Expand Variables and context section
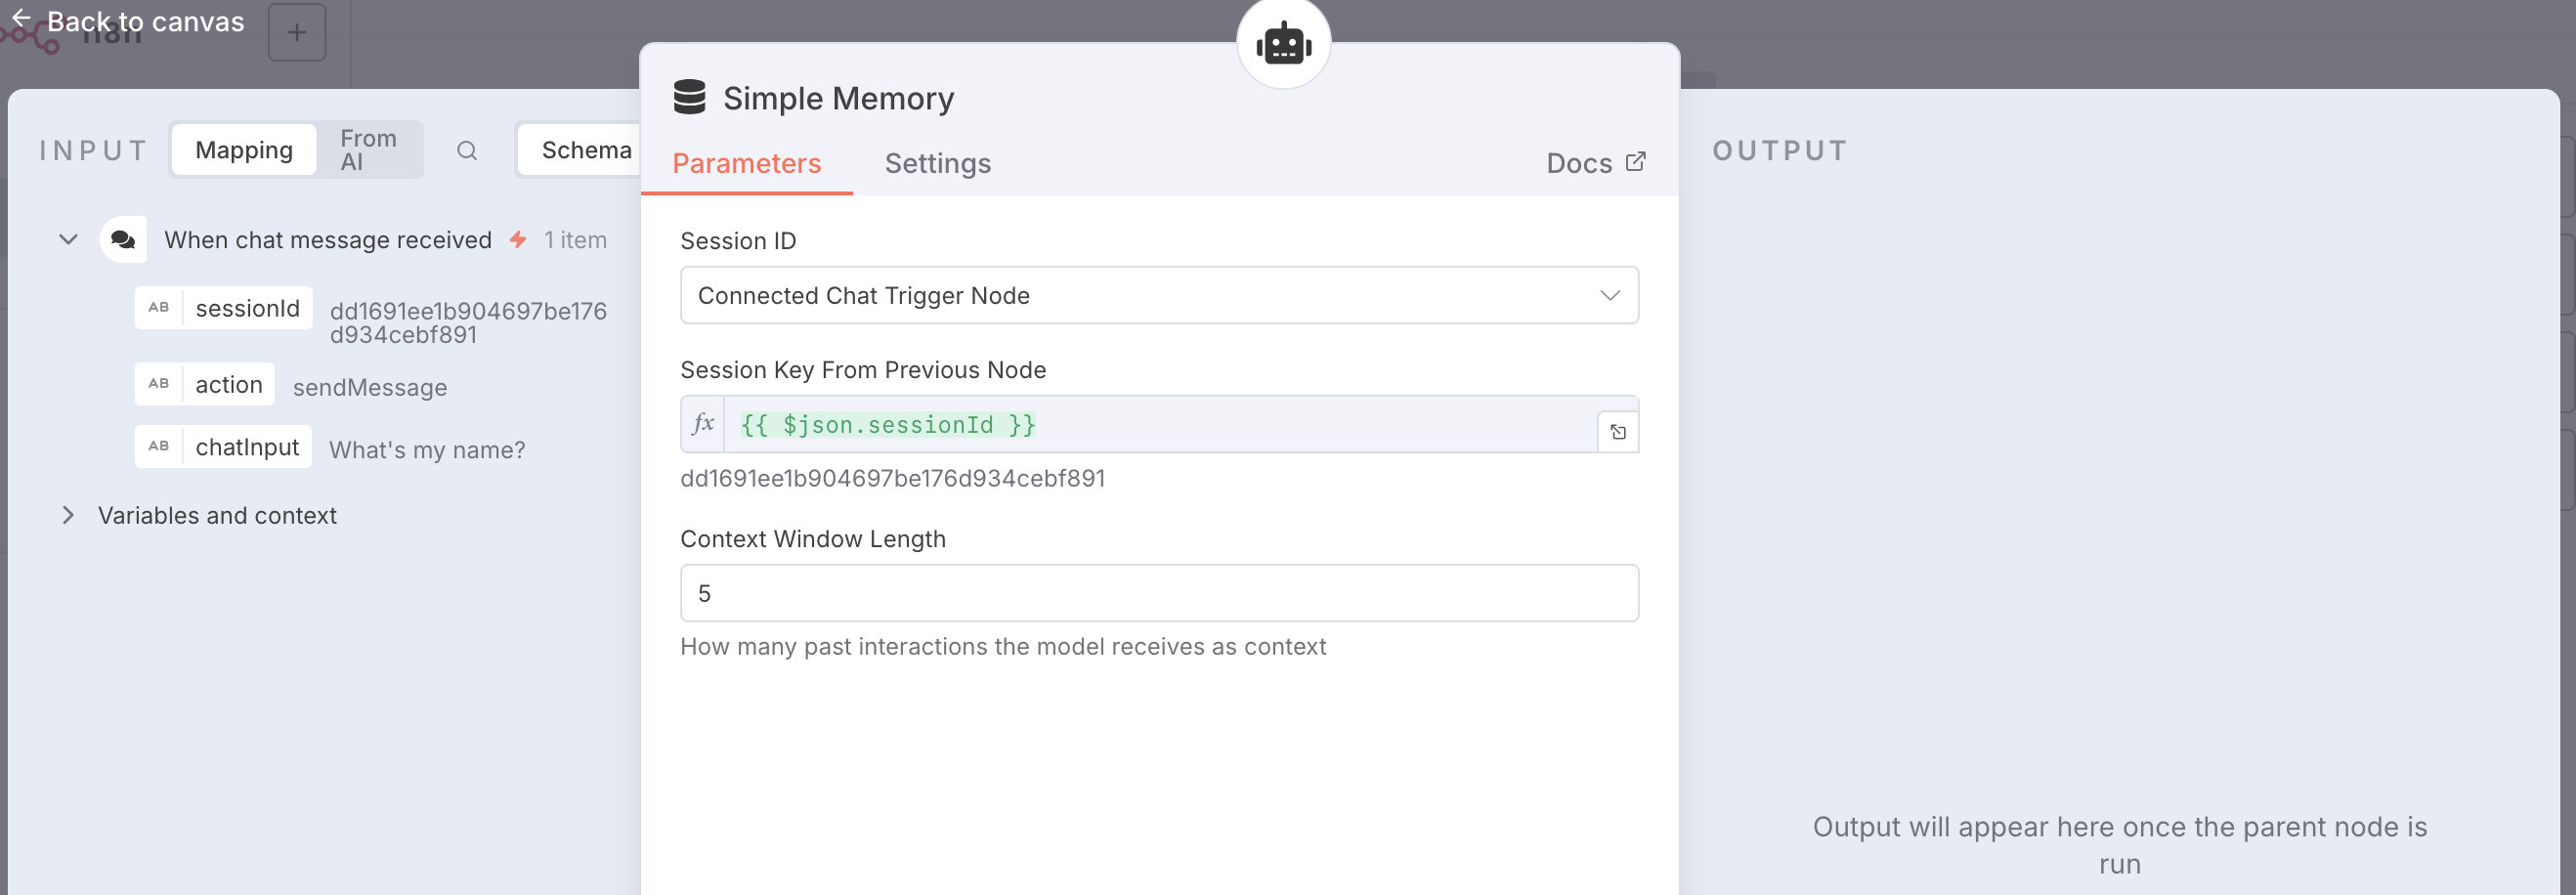The image size is (2576, 895). pos(68,515)
